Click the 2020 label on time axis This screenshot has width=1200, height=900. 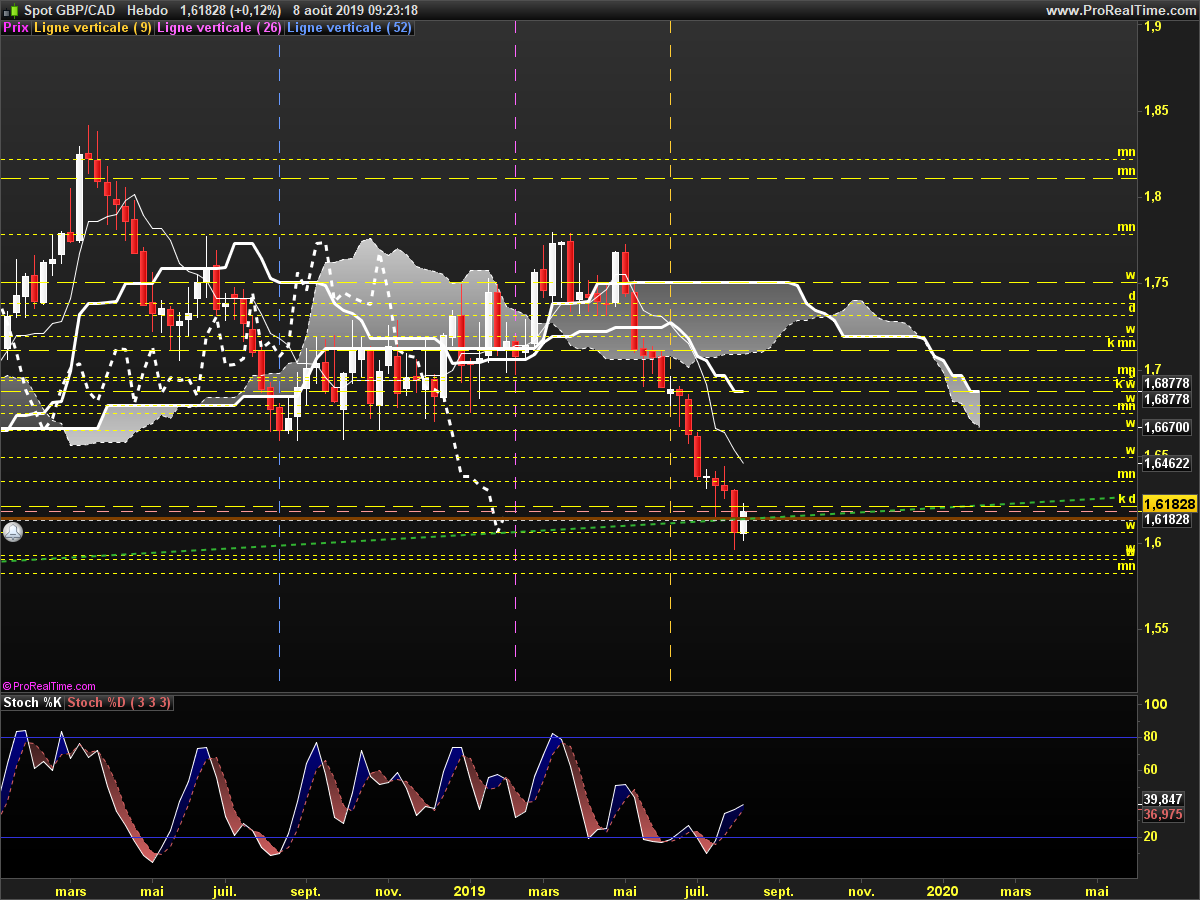tap(944, 890)
